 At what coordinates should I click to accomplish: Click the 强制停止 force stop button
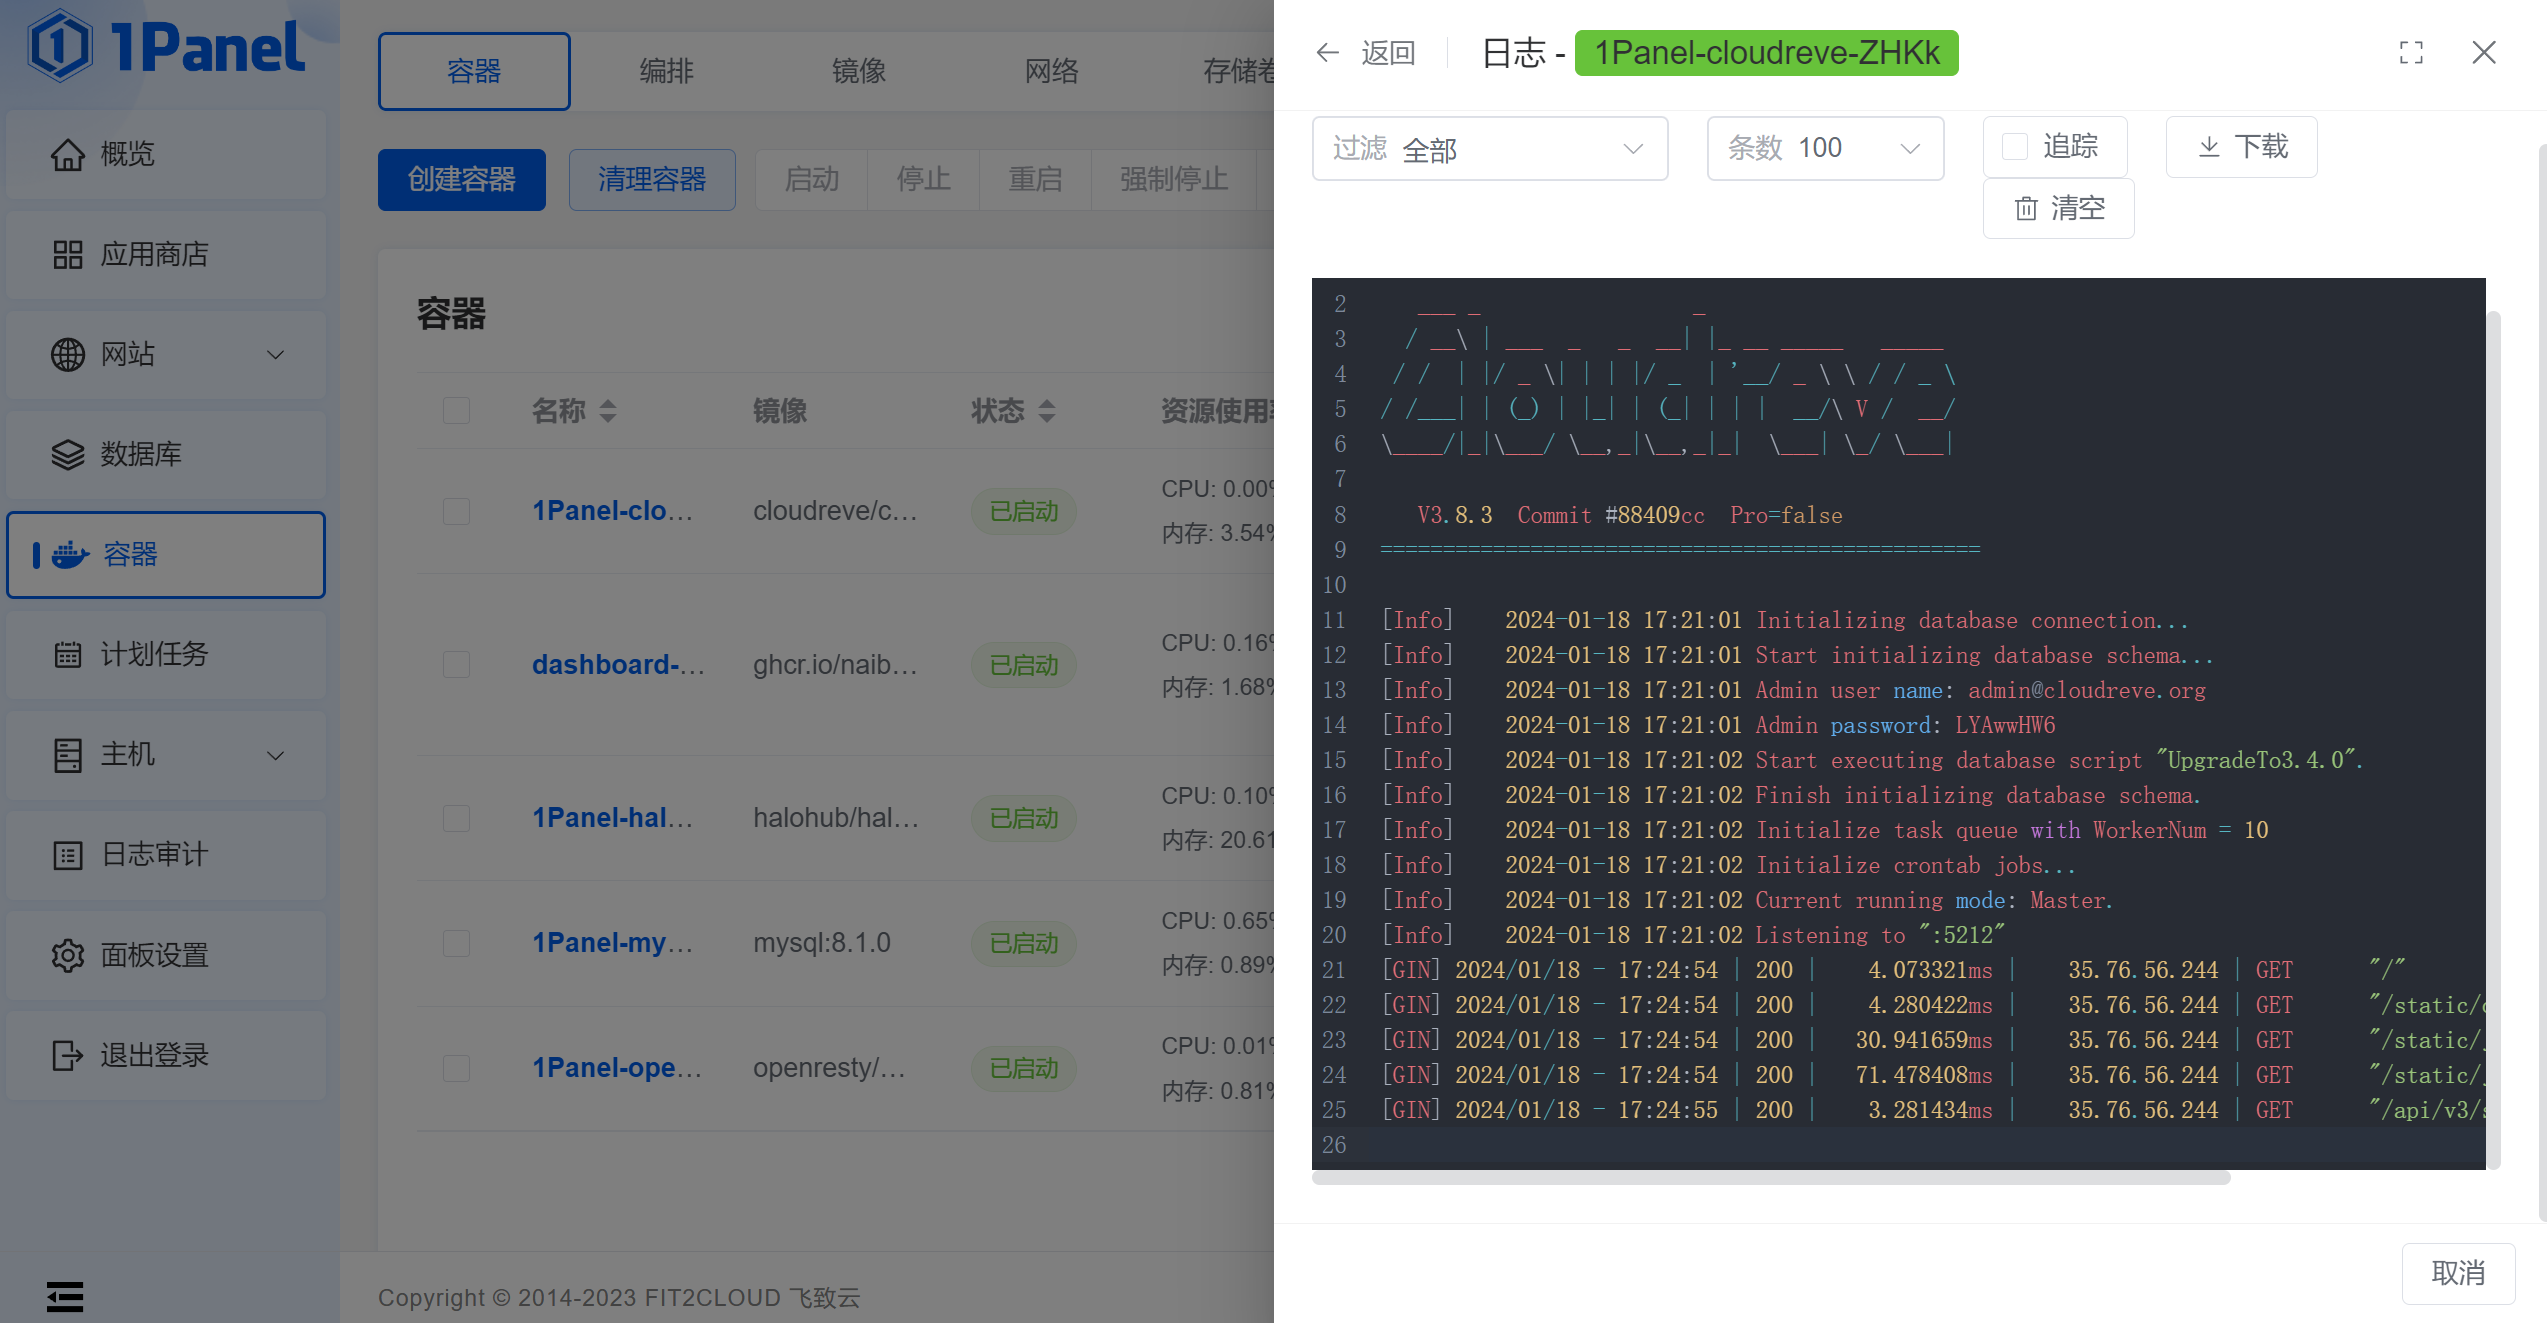click(x=1174, y=179)
